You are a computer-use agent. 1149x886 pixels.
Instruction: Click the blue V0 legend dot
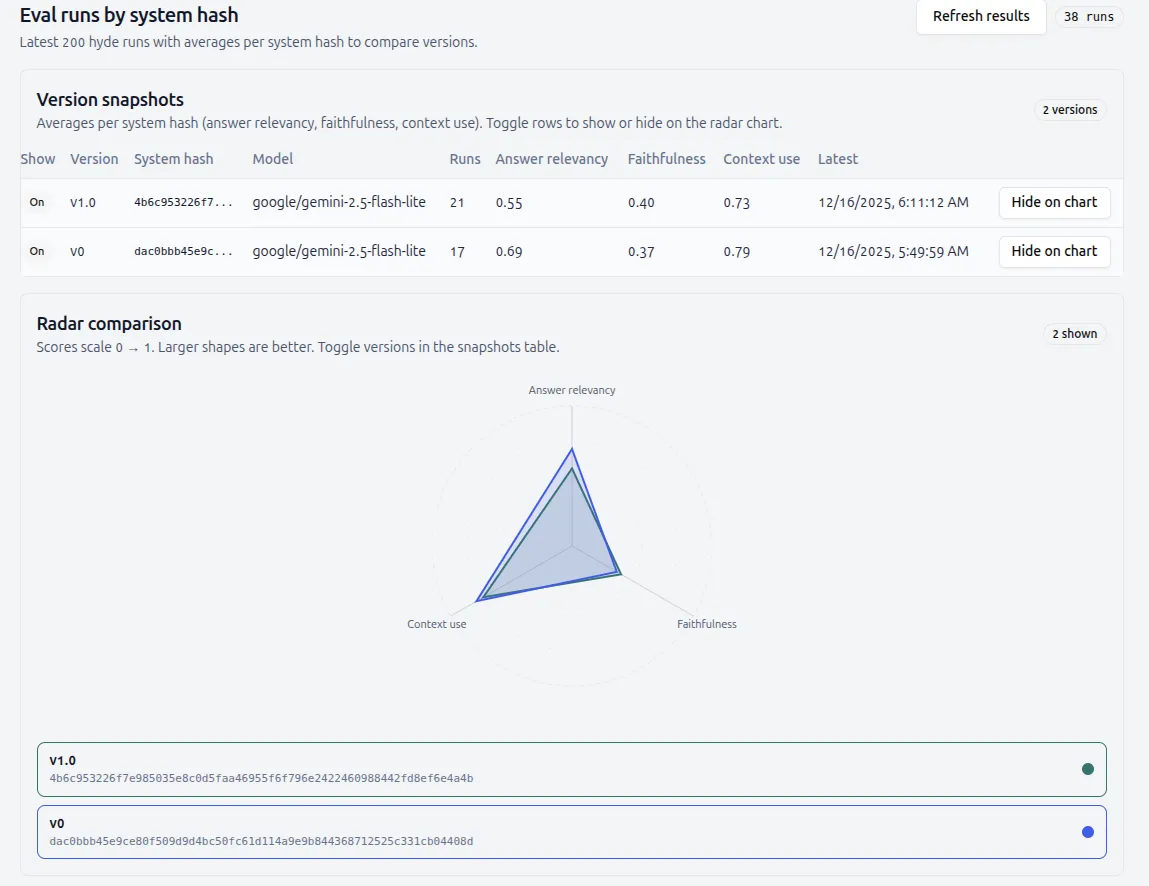tap(1087, 832)
